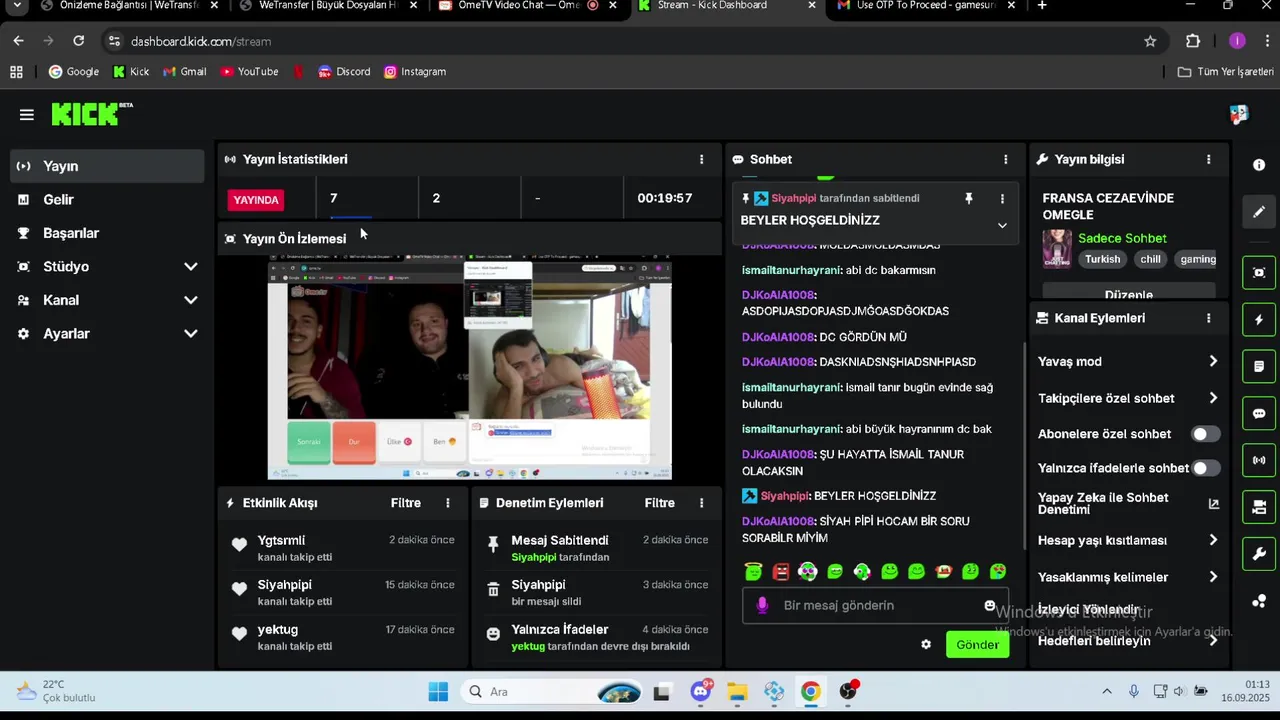The height and width of the screenshot is (720, 1280).
Task: Select Yayın in the sidebar
Action: point(107,166)
